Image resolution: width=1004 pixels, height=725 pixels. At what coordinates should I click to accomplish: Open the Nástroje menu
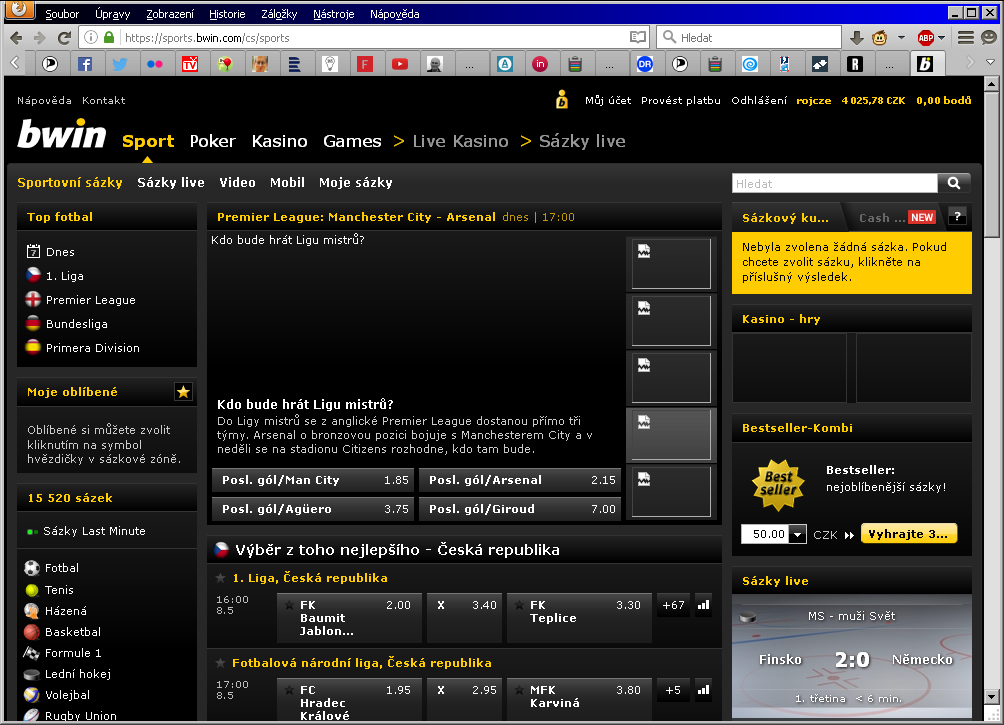(334, 14)
